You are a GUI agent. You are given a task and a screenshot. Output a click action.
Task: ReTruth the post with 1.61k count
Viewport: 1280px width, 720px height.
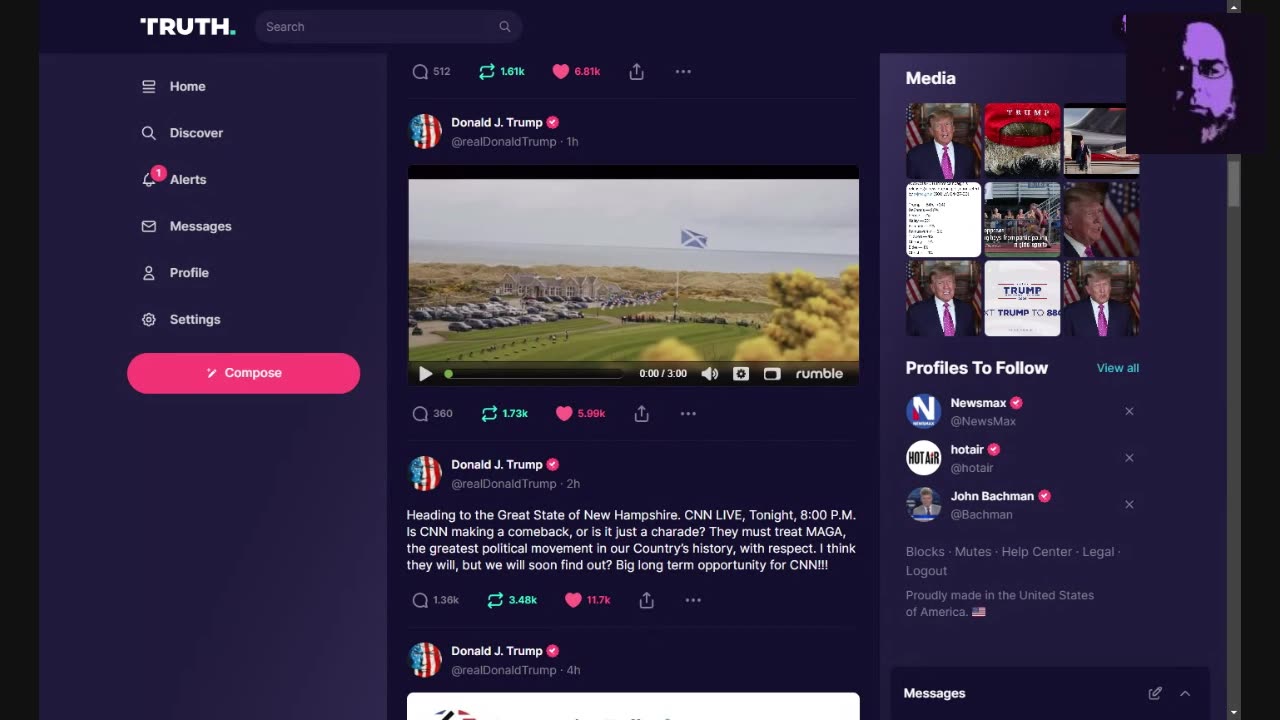487,72
